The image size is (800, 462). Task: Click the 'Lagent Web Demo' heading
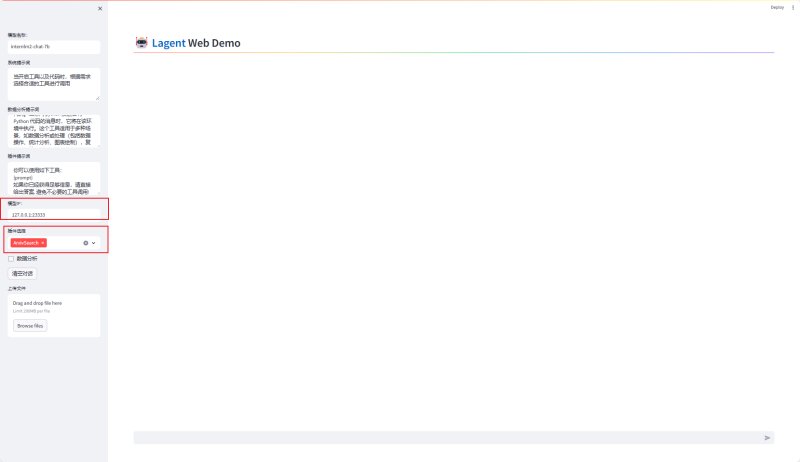196,43
